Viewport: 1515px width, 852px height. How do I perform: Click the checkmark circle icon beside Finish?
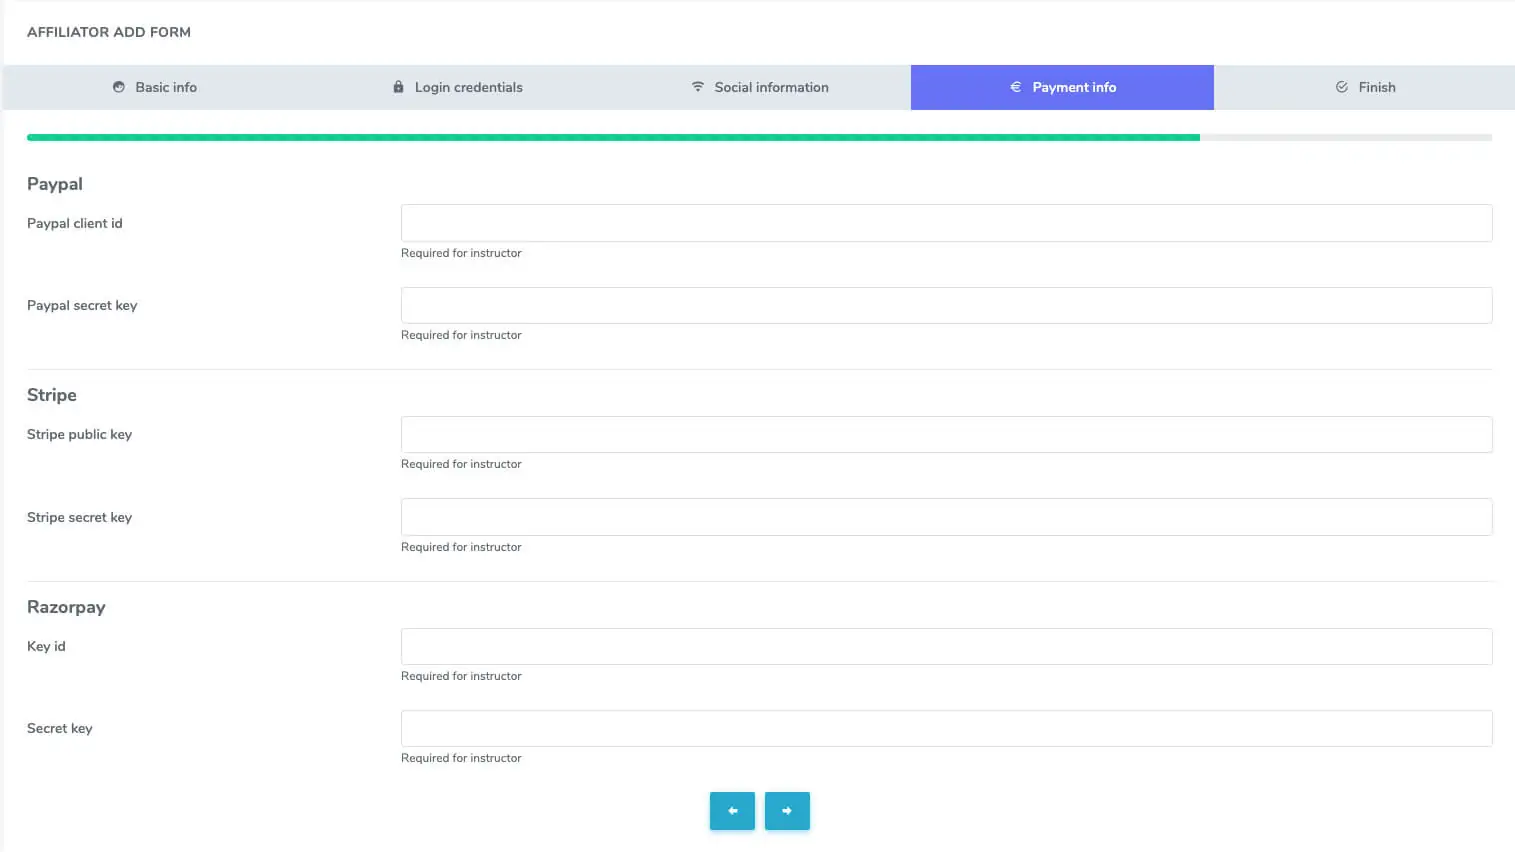(1342, 87)
